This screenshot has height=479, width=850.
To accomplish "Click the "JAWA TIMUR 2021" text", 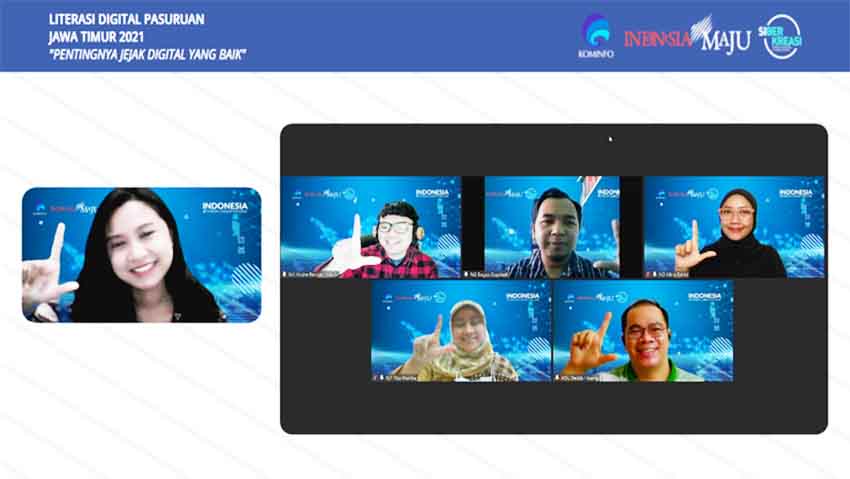I will (96, 37).
